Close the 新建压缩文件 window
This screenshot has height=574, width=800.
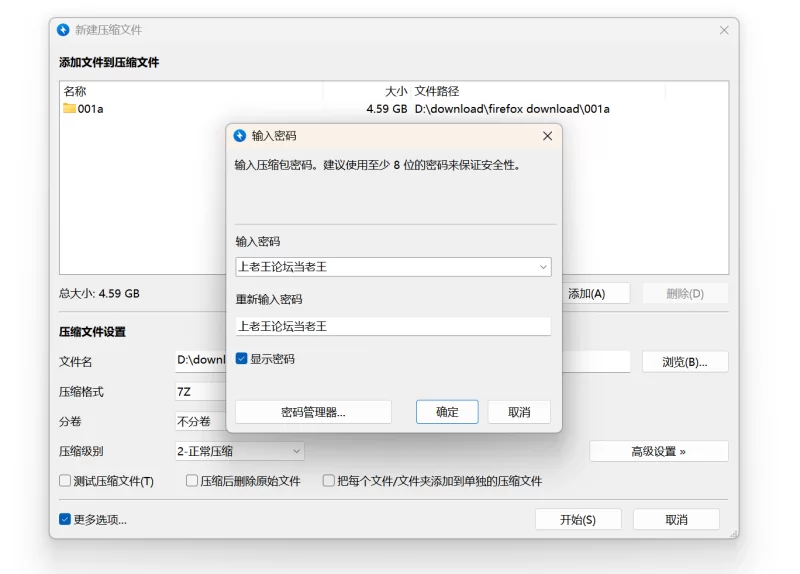click(x=724, y=30)
